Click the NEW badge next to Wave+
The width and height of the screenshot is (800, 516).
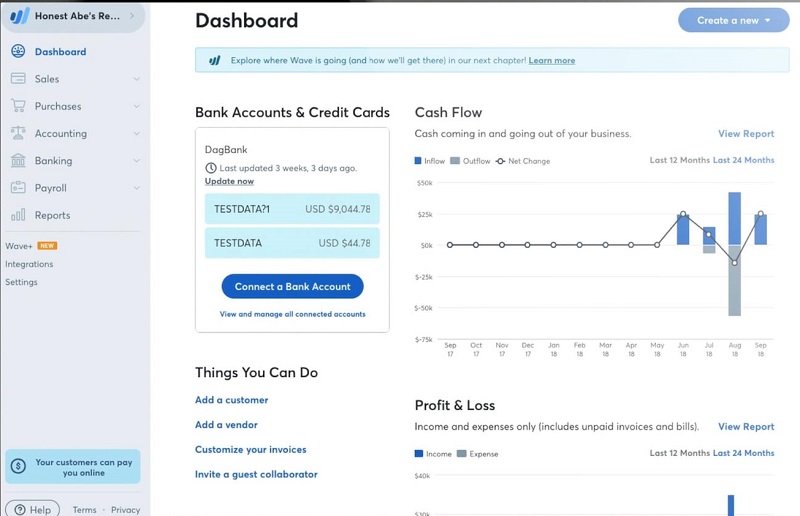47,245
